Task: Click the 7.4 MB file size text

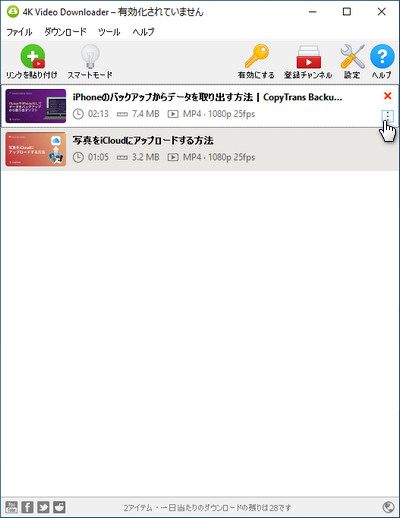Action: click(146, 114)
